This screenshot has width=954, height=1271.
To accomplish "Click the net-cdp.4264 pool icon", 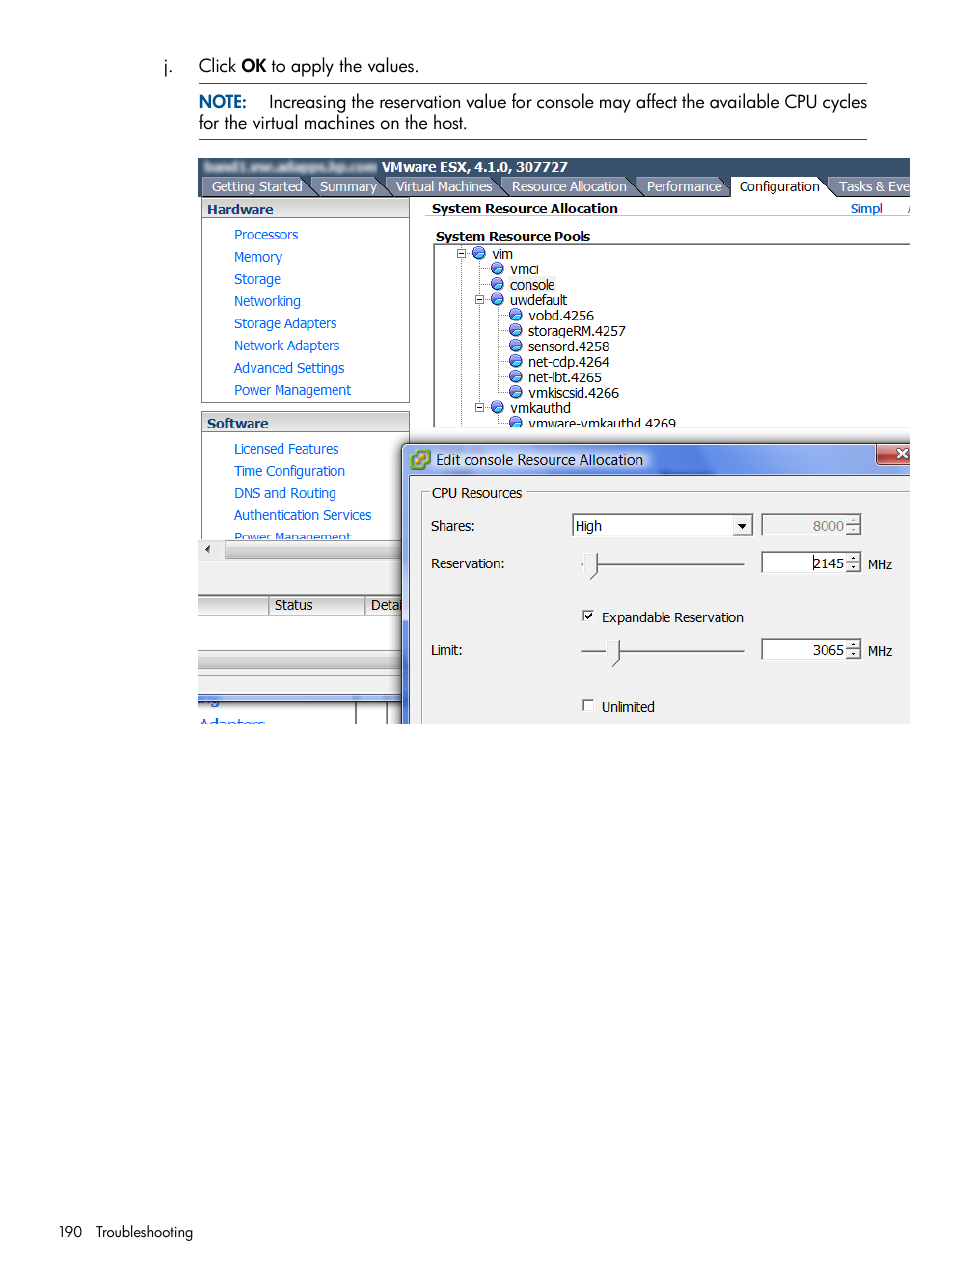I will 516,361.
